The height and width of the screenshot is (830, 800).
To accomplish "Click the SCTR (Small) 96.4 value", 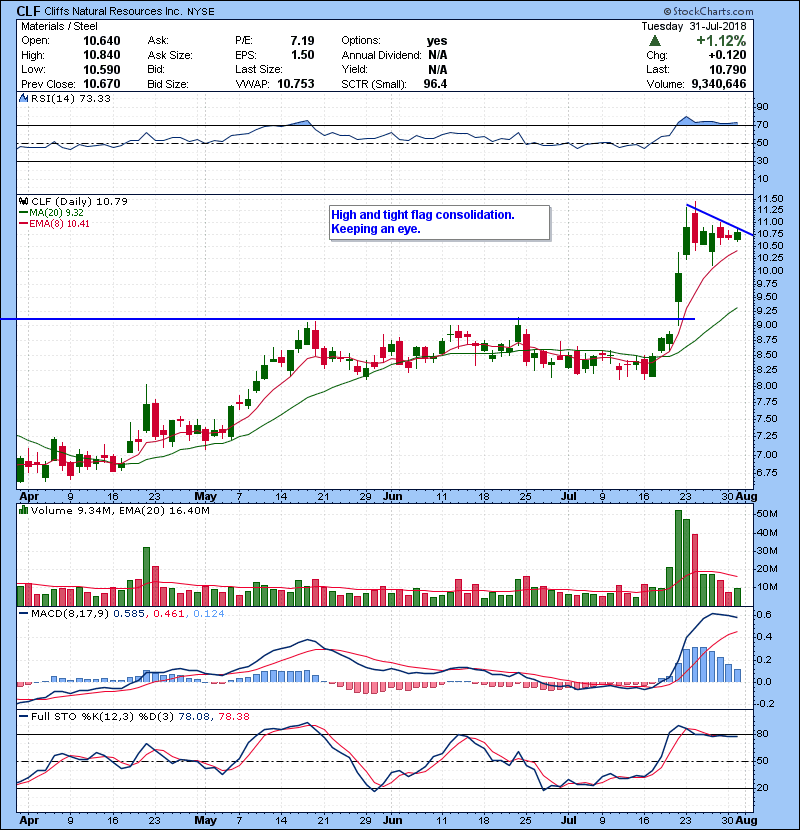I will click(x=435, y=84).
